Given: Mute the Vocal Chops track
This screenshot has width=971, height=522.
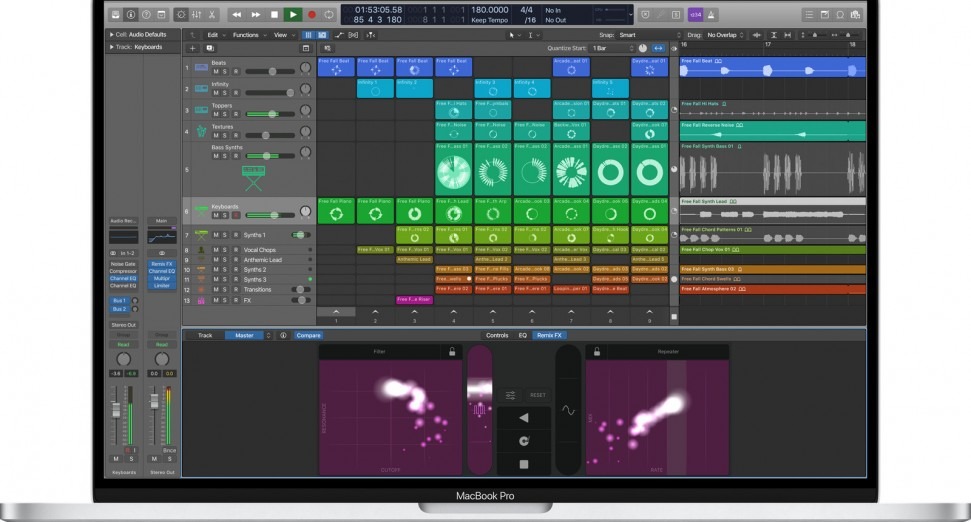Looking at the screenshot, I should (216, 250).
